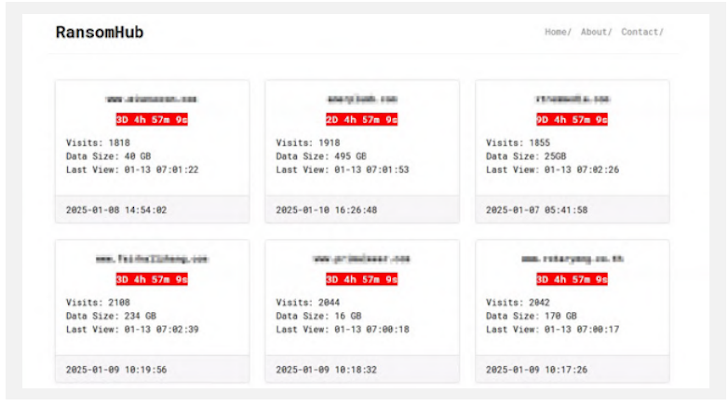The width and height of the screenshot is (728, 406).
Task: Open the Contact navigation link
Action: (641, 32)
